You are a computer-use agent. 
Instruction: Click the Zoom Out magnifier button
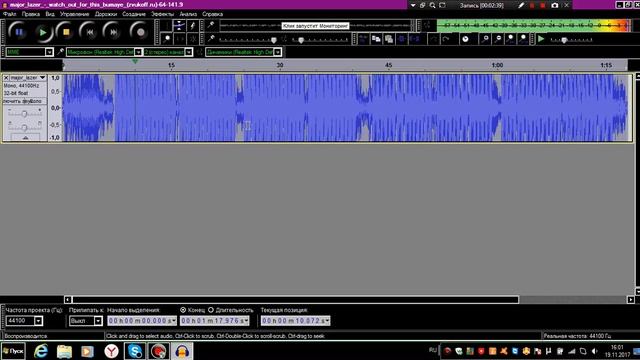[498, 39]
